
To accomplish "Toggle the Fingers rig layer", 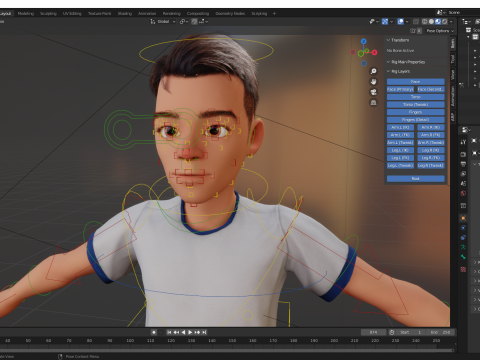I will 416,112.
